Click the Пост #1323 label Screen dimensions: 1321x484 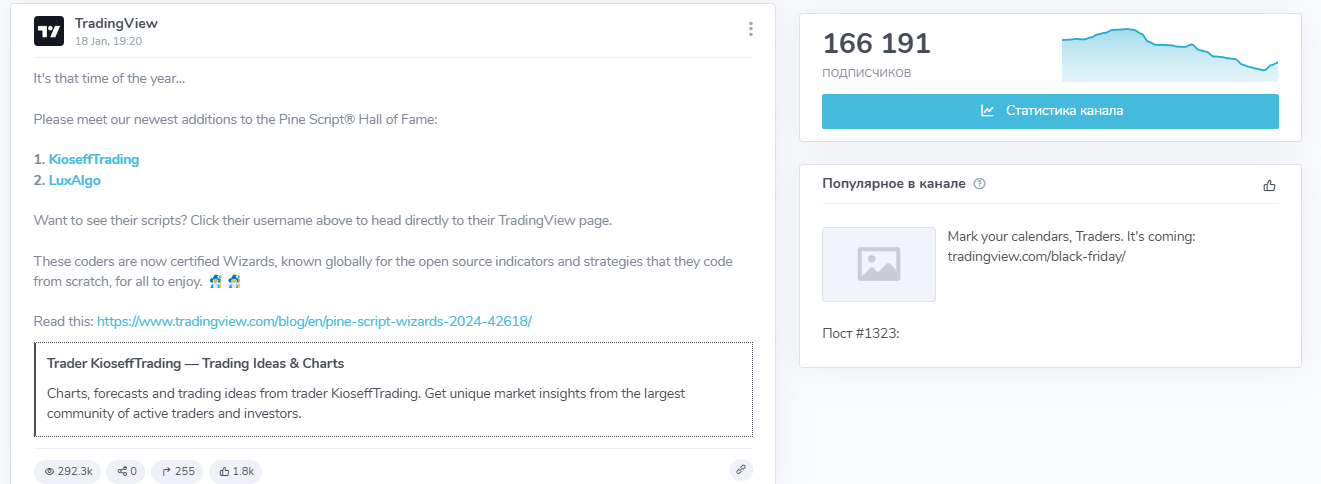(x=860, y=333)
